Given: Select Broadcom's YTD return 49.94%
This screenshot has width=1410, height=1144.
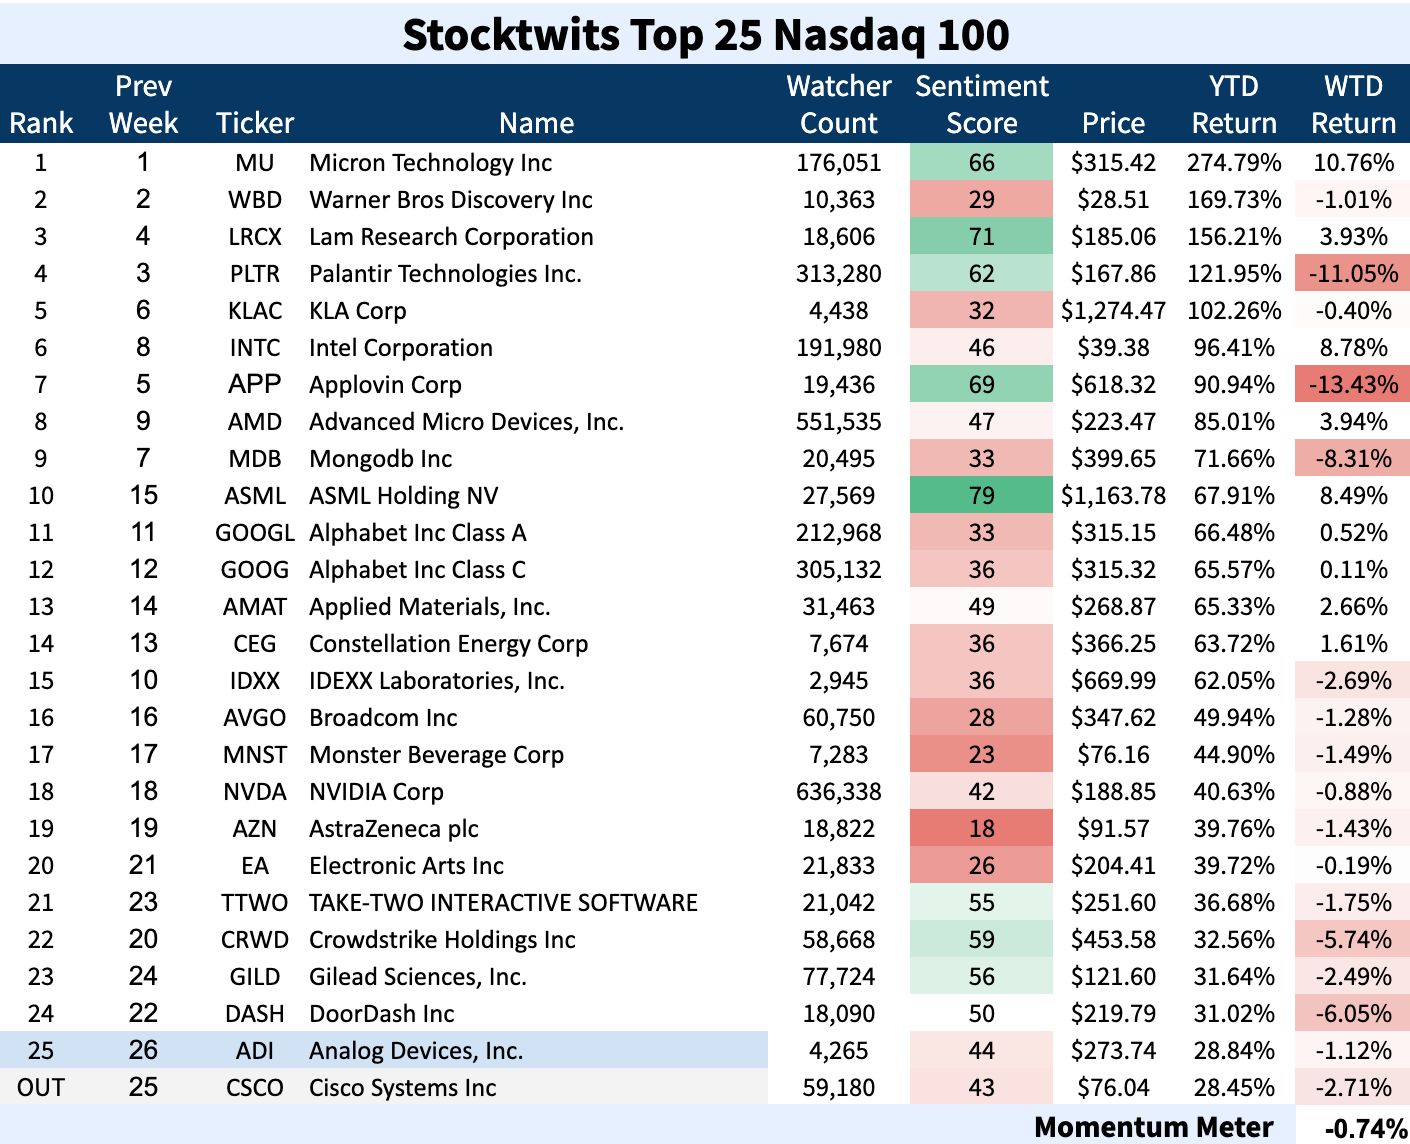Looking at the screenshot, I should [1234, 718].
